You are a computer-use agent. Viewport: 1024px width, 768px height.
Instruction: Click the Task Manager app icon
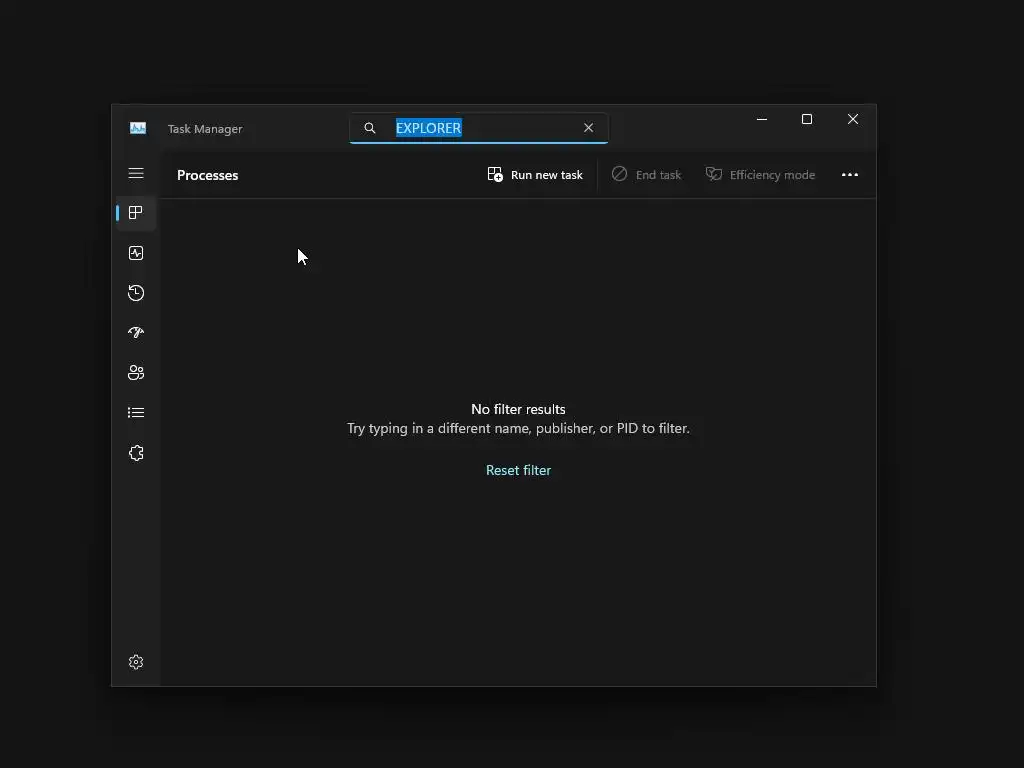pos(138,128)
